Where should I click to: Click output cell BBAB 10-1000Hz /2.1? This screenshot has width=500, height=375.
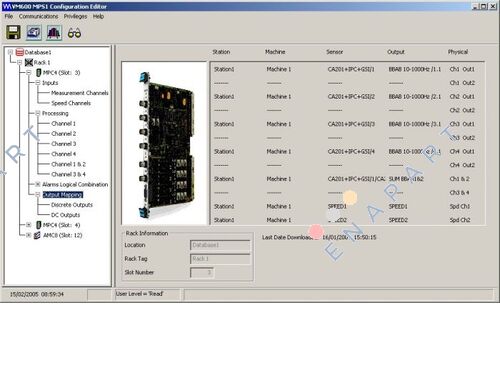[415, 97]
